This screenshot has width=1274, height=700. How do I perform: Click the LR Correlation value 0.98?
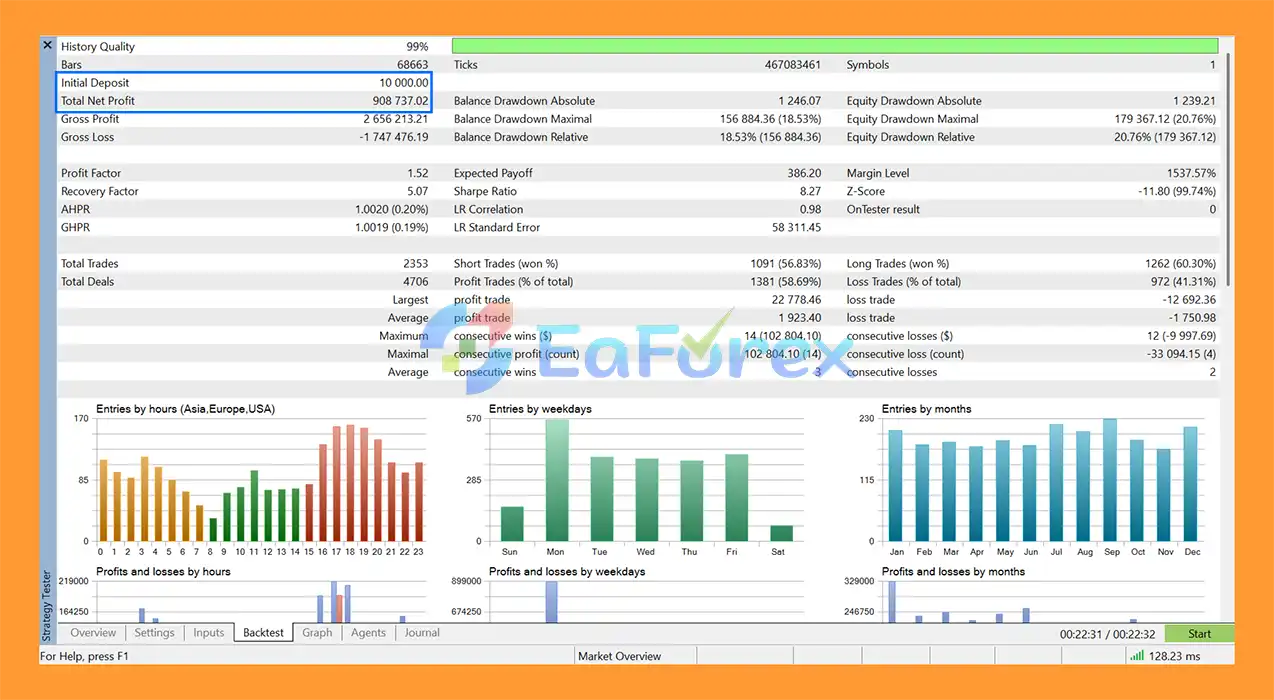(810, 209)
